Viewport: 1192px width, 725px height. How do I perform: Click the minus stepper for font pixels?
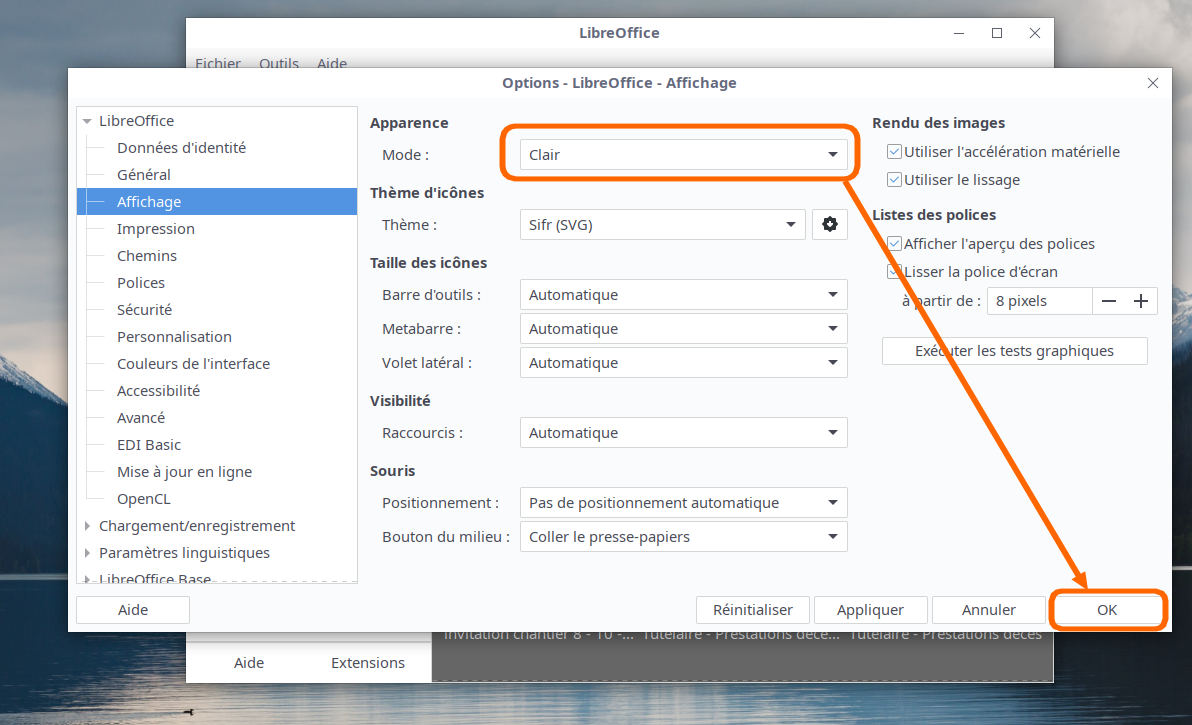click(x=1108, y=301)
